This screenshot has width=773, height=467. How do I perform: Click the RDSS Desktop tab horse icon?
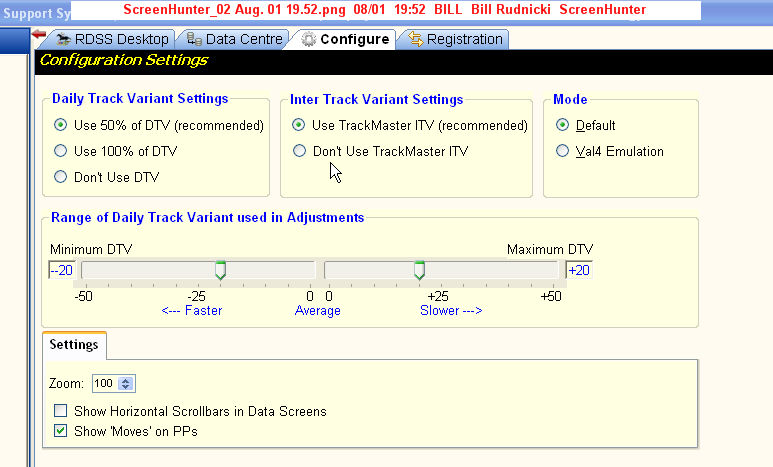tap(63, 39)
